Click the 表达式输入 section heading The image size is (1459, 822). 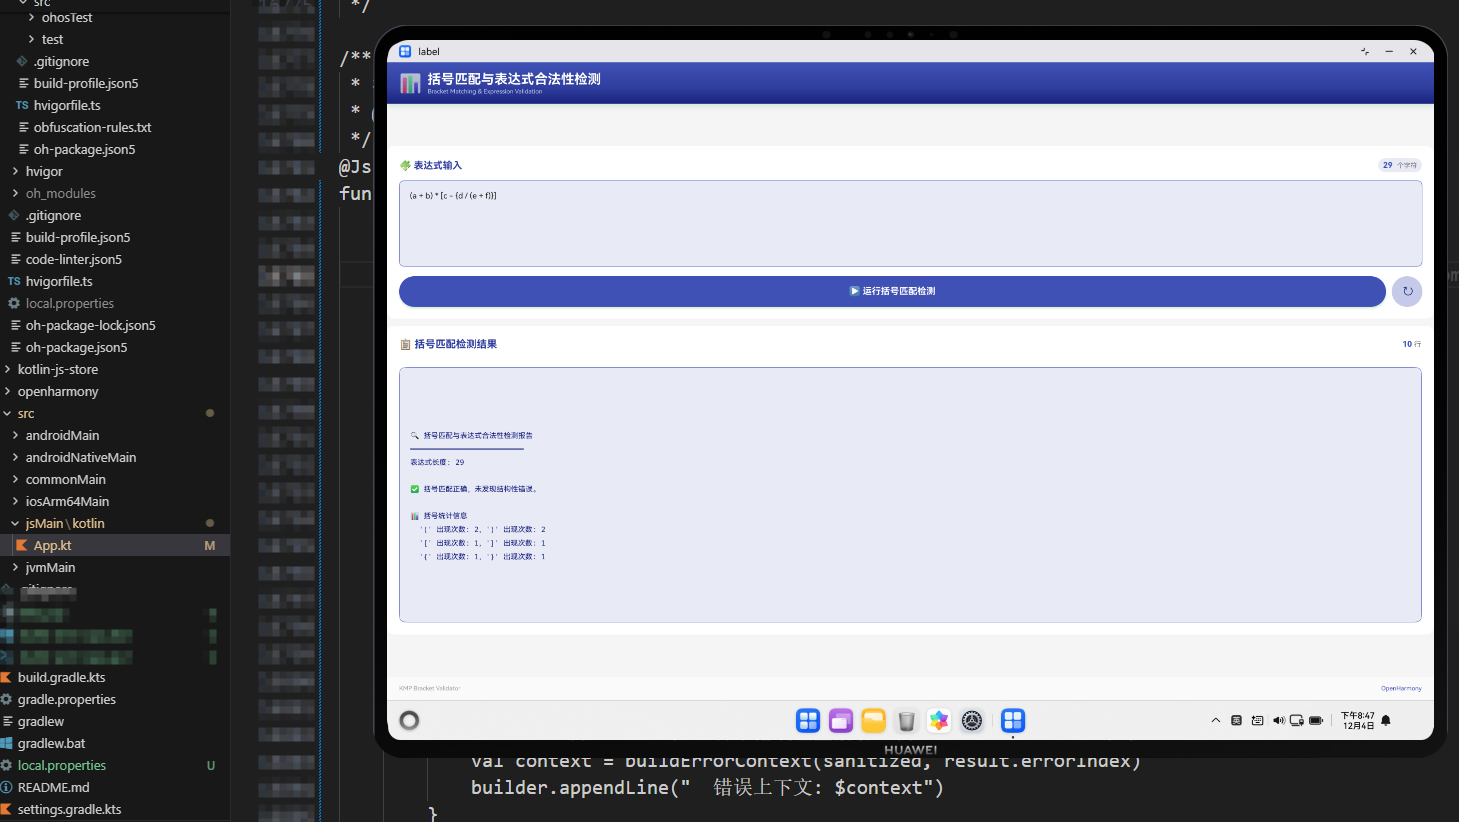pos(438,165)
